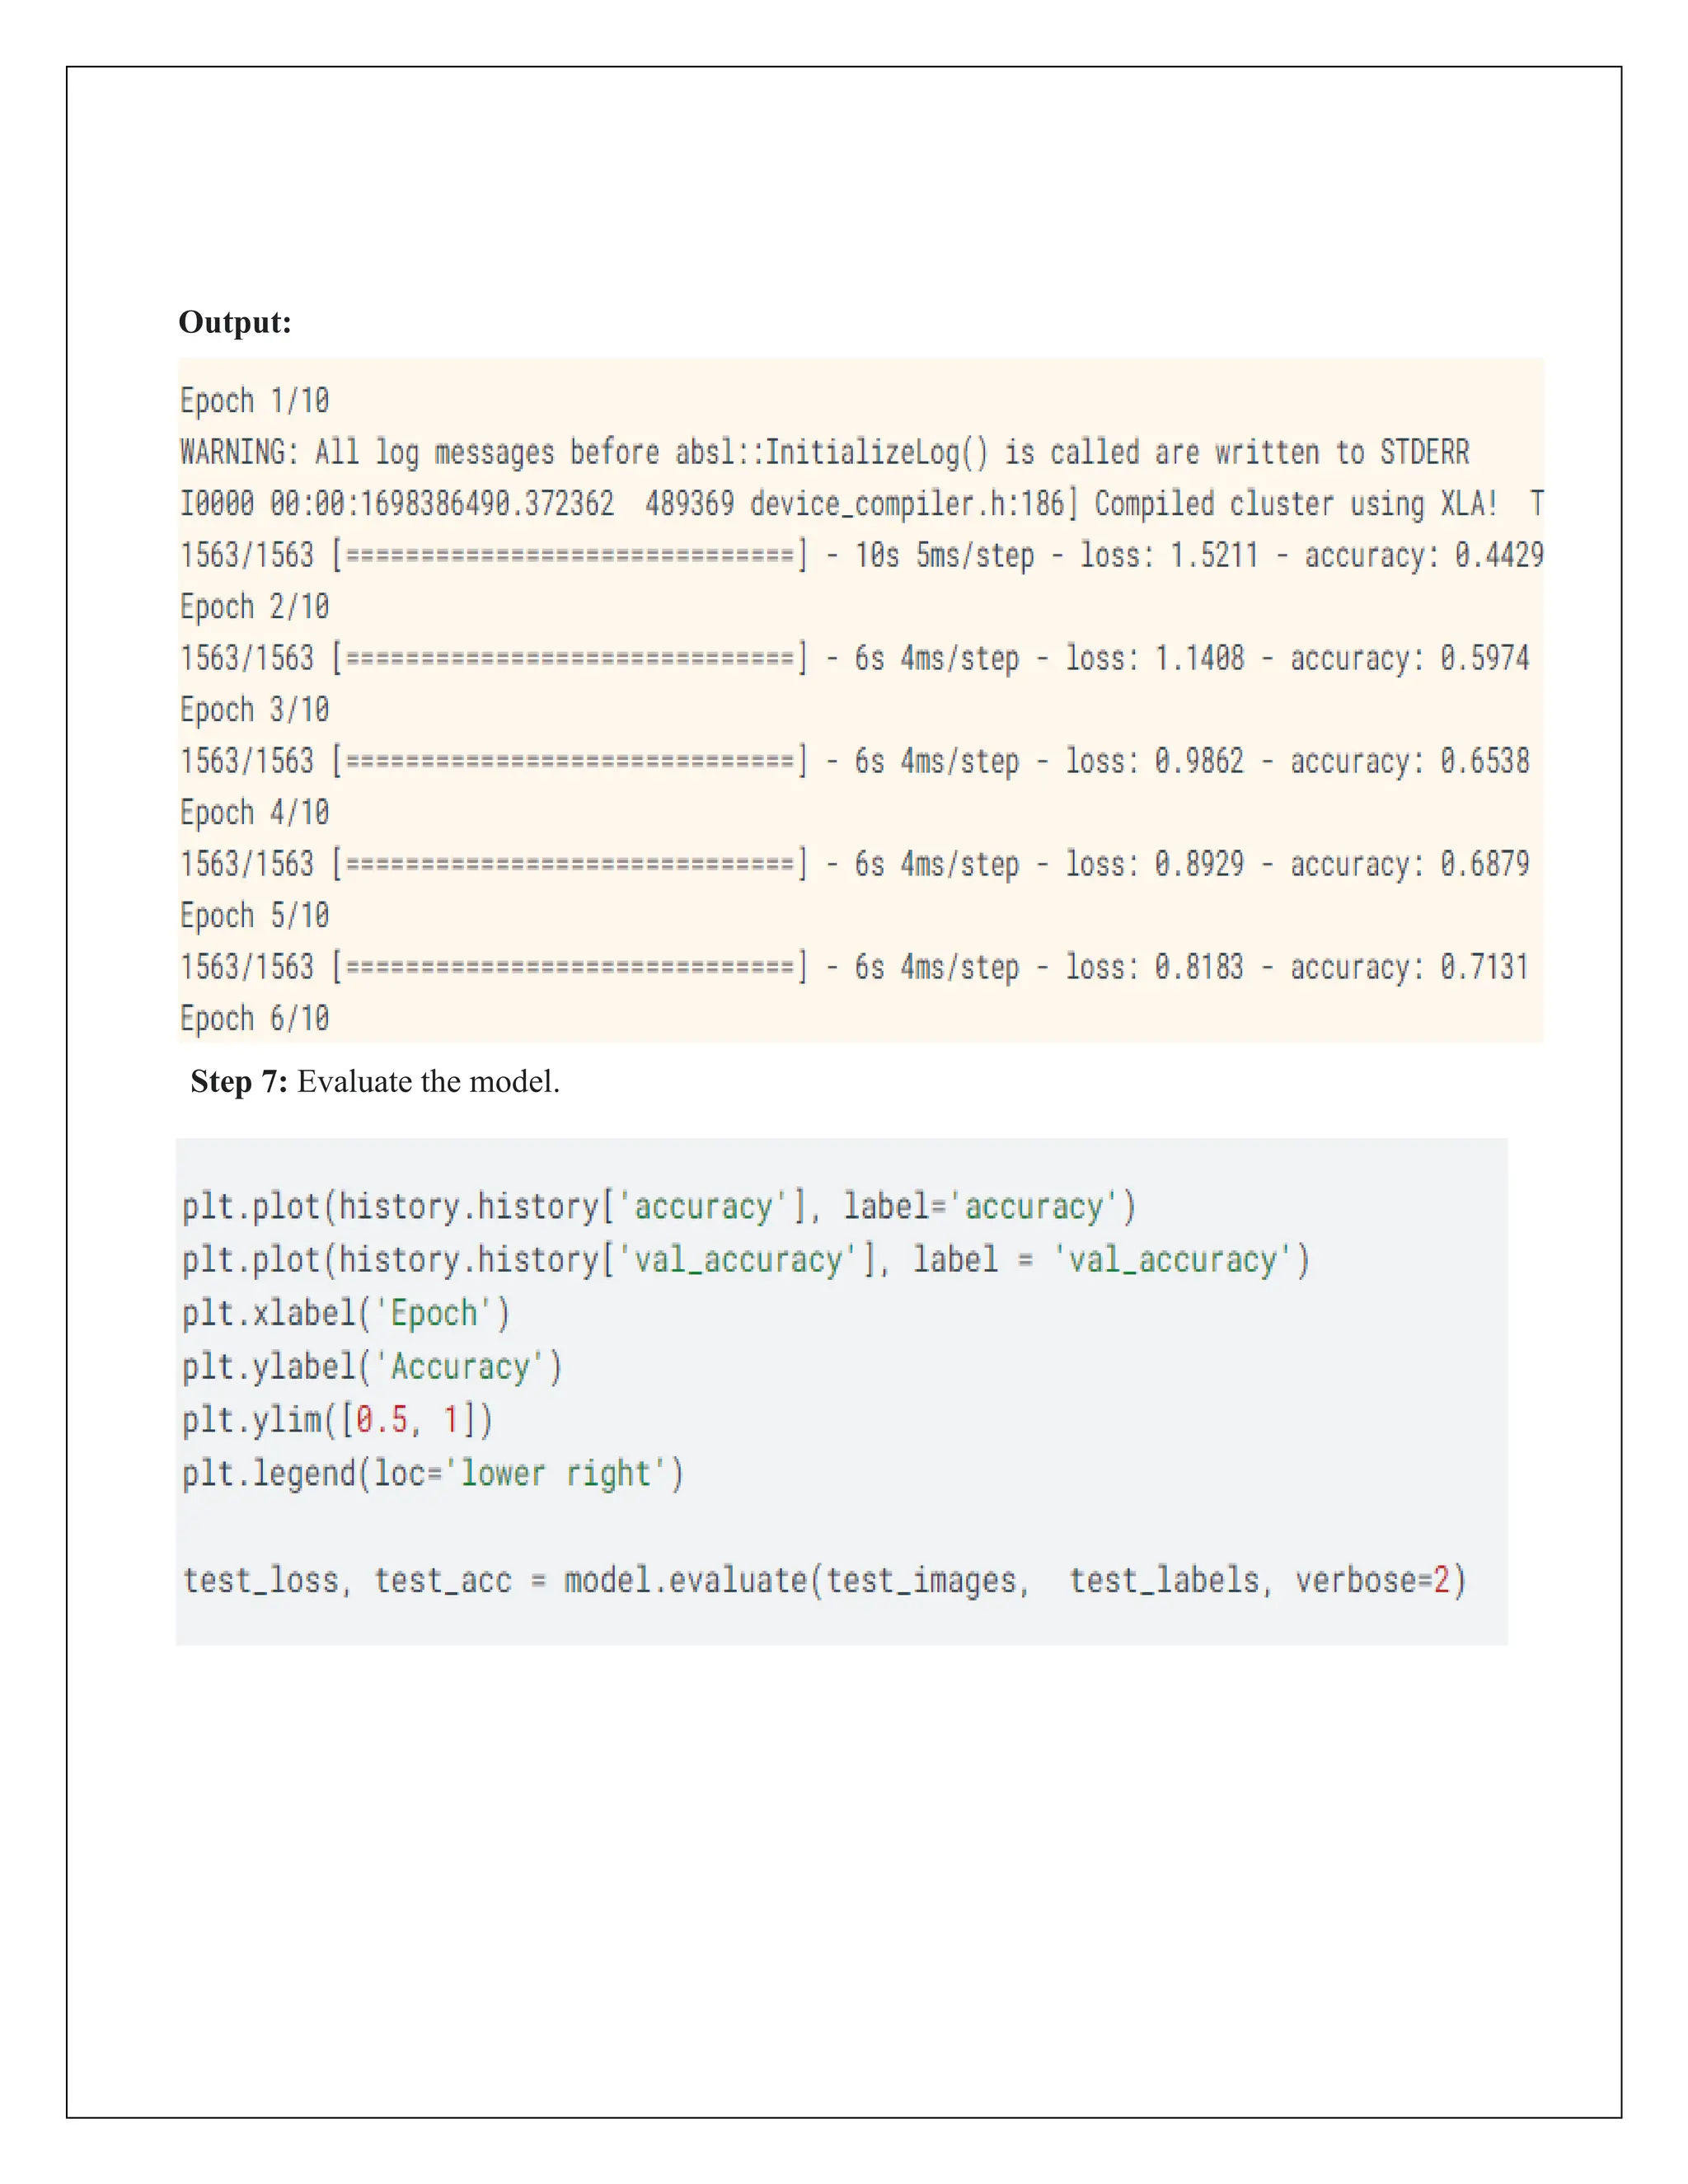Click the progress line with loss 1.5211
This screenshot has width=1688, height=2184.
click(x=862, y=555)
